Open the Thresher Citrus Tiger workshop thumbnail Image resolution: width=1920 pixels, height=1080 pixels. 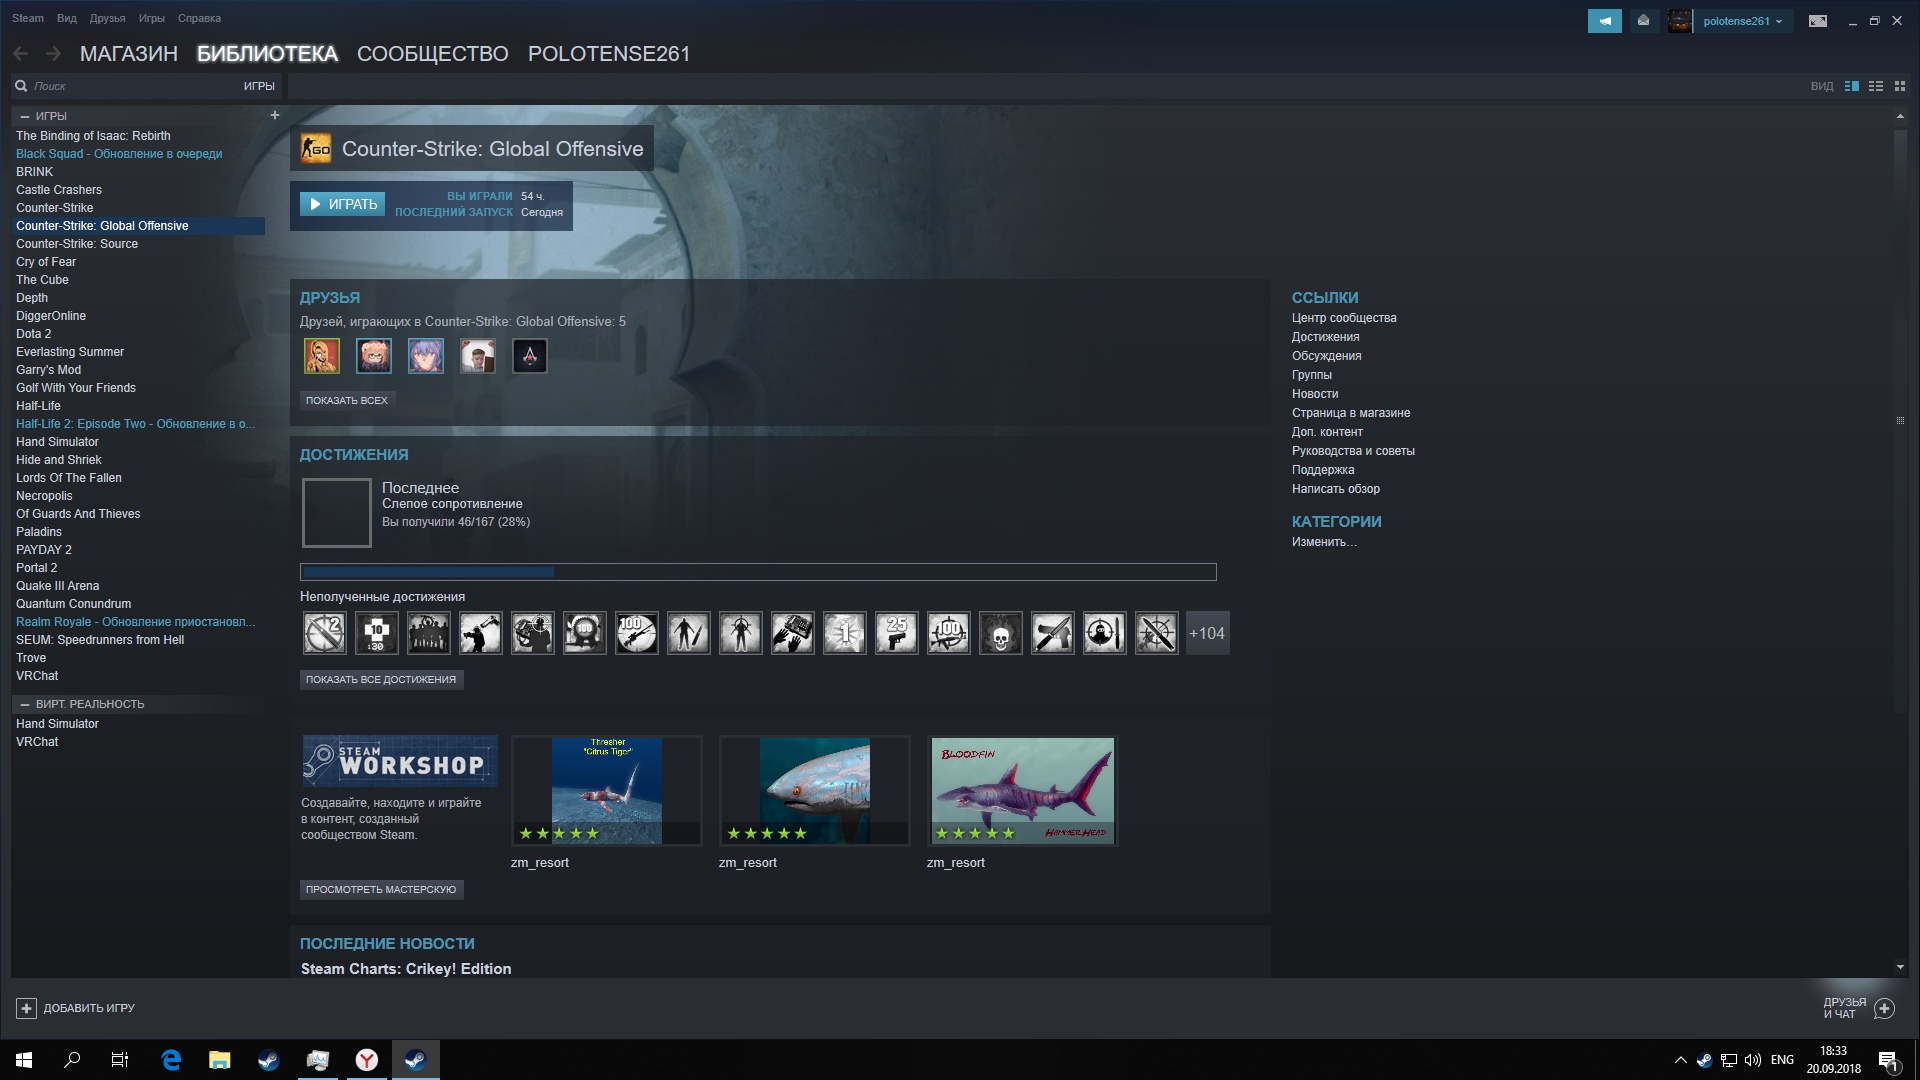[607, 791]
